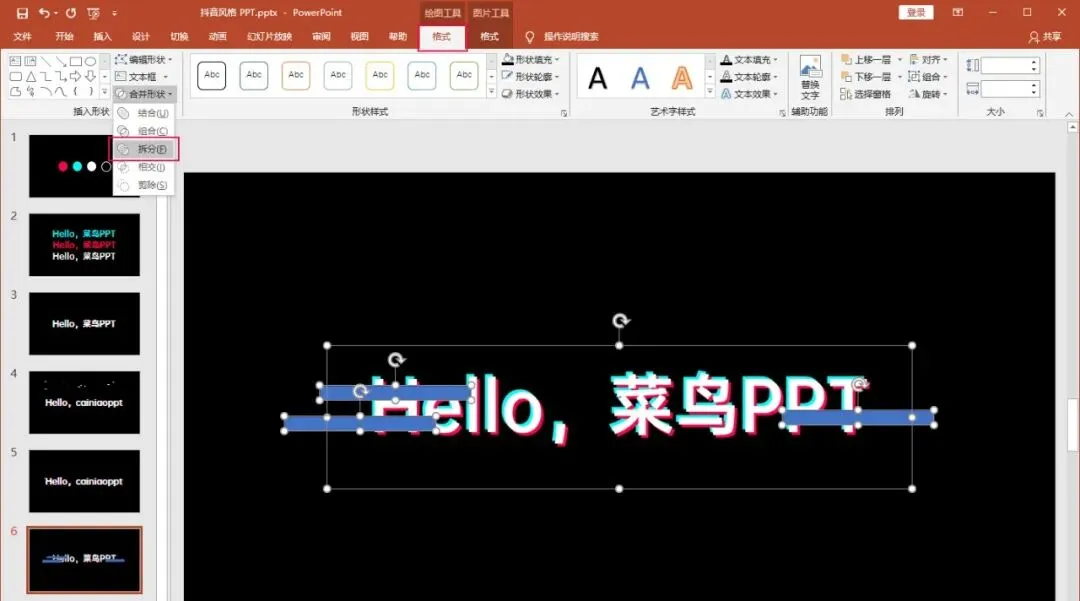The height and width of the screenshot is (601, 1080).
Task: Apply orange-outline Abc shape style
Action: click(295, 75)
